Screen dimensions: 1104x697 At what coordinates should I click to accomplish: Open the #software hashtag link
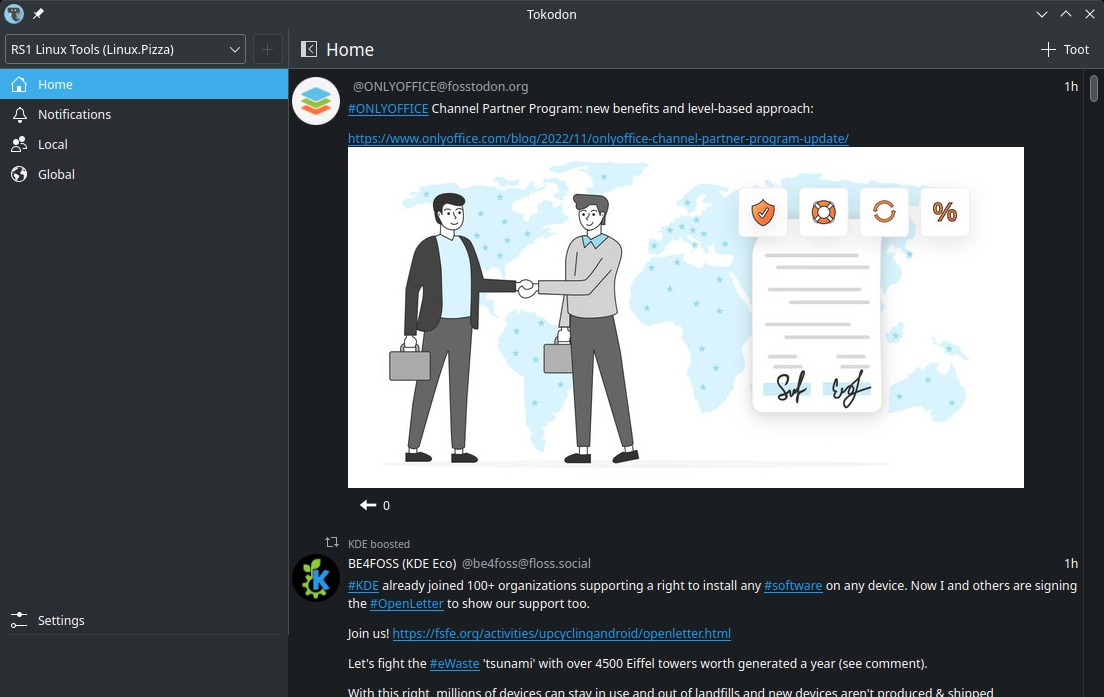793,586
